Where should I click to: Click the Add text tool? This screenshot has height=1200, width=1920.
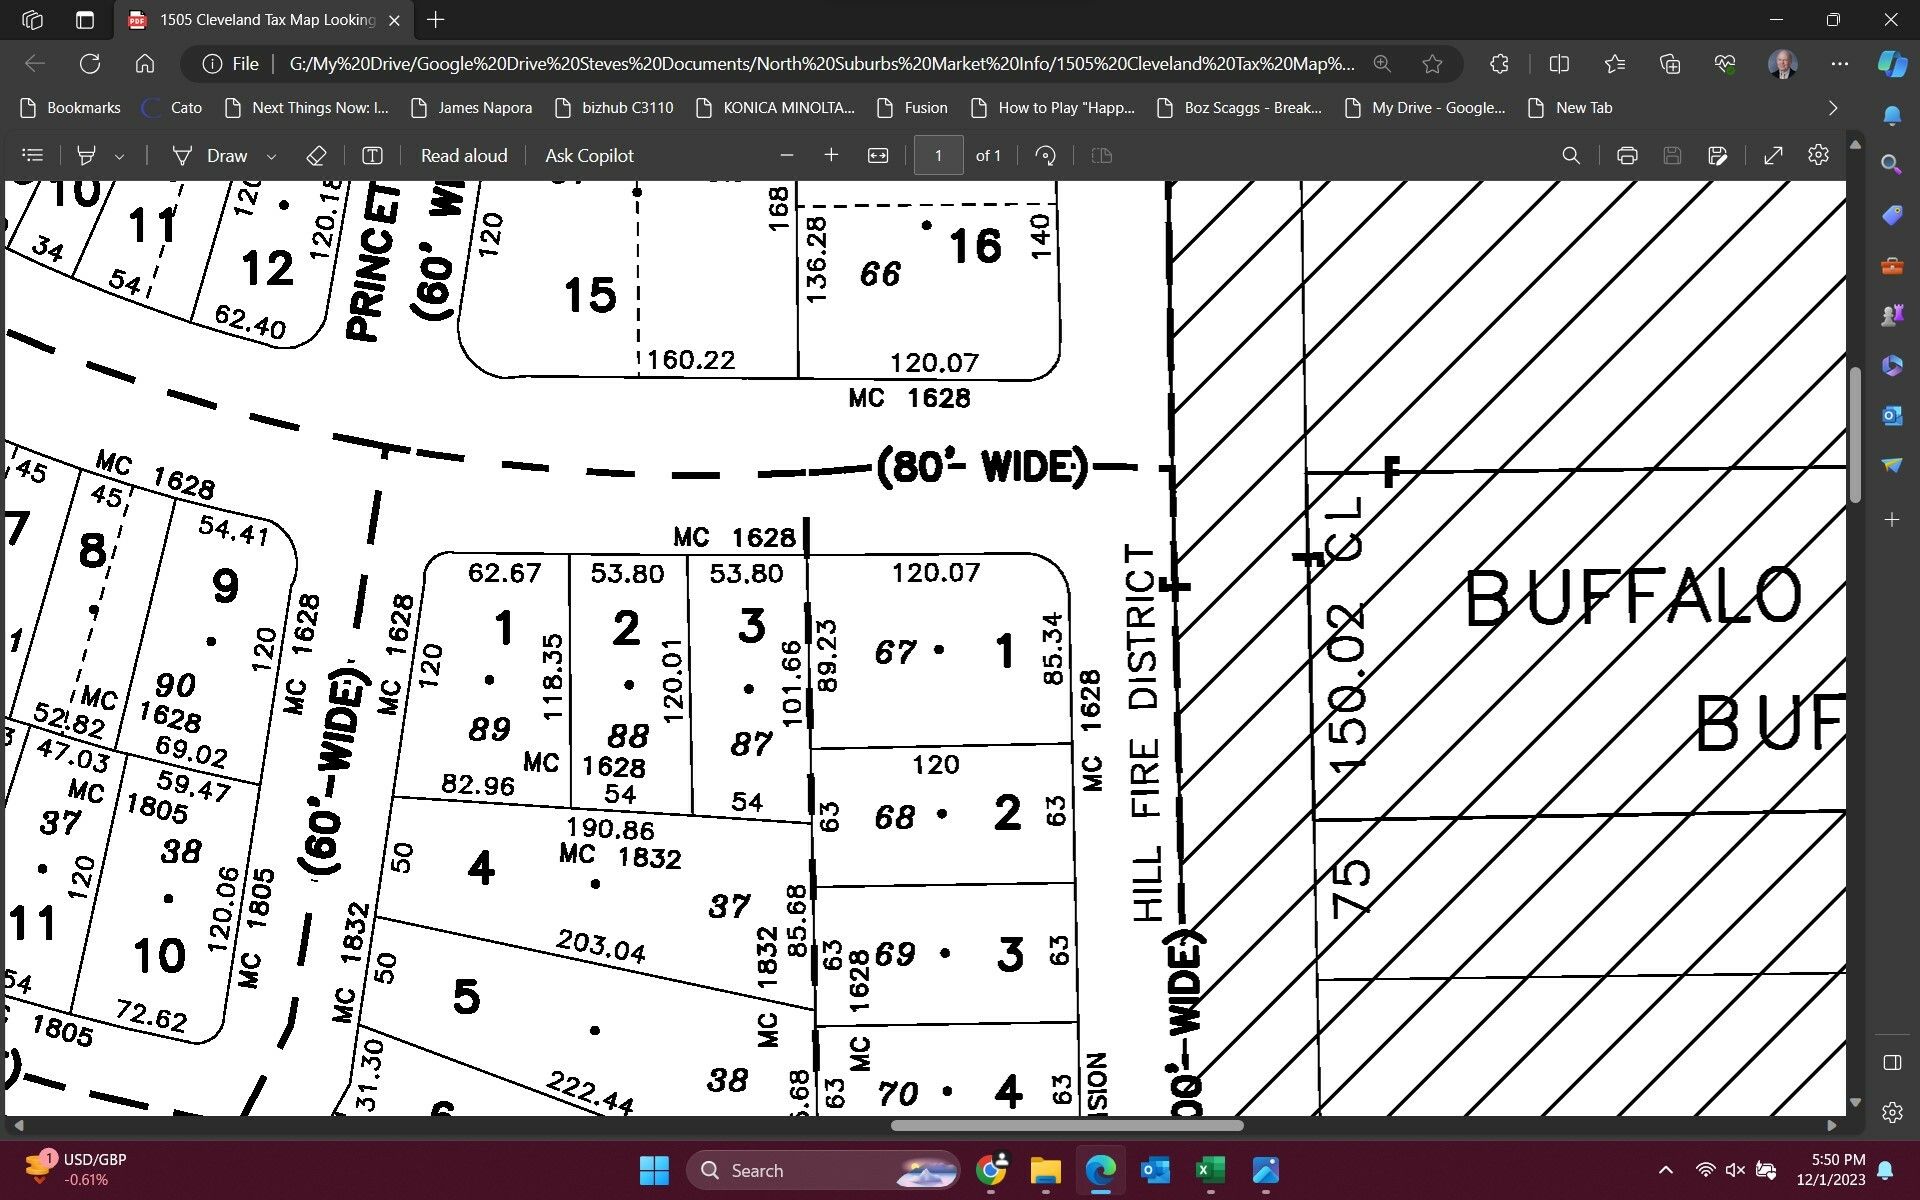371,155
